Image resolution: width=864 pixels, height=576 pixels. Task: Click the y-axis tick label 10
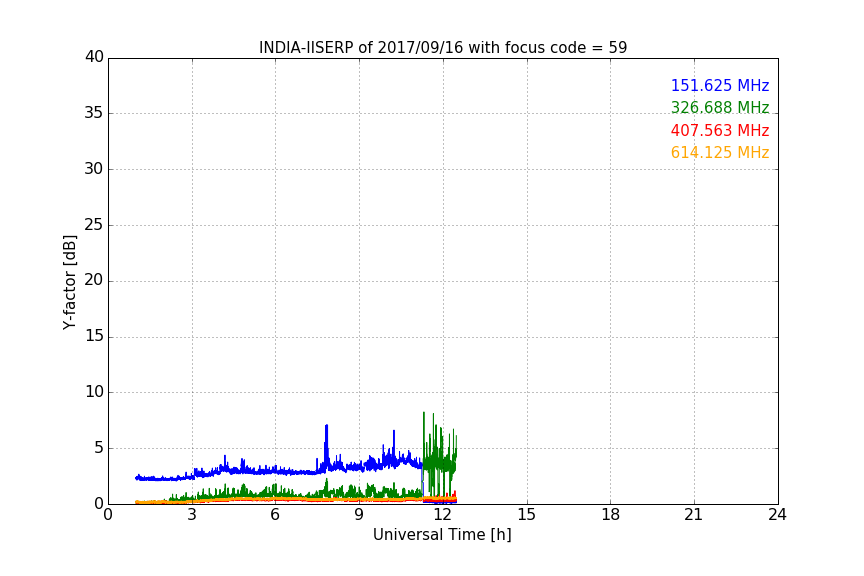pyautogui.click(x=94, y=392)
